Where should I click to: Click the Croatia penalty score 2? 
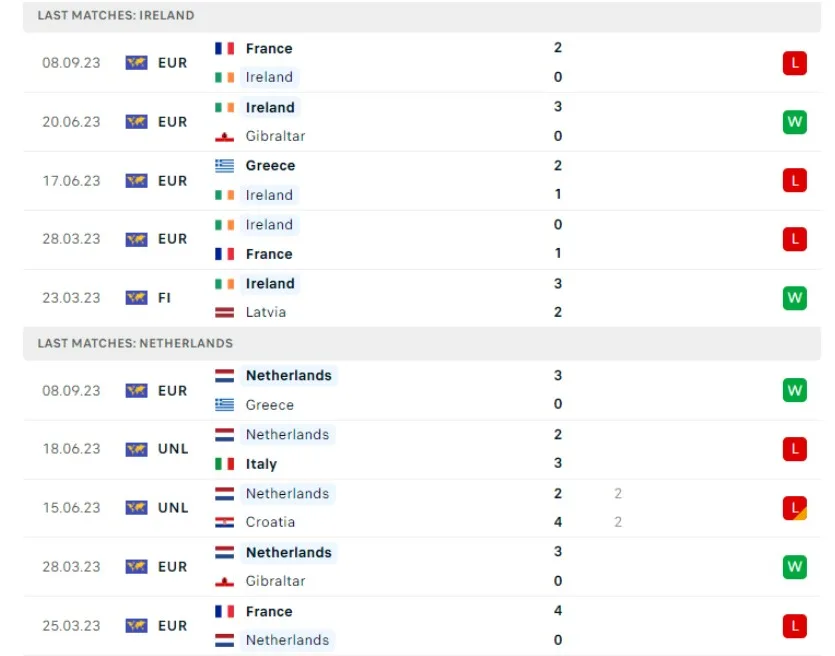(618, 522)
